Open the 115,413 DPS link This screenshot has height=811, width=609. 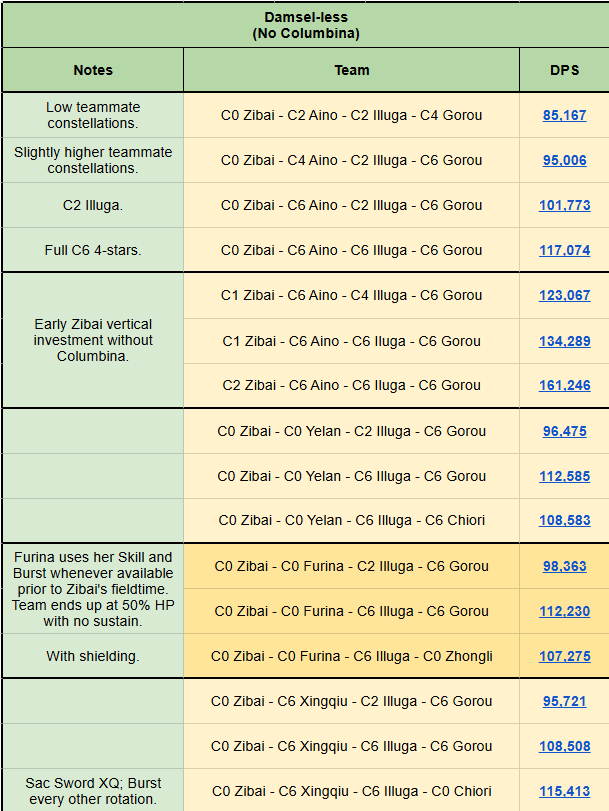564,791
